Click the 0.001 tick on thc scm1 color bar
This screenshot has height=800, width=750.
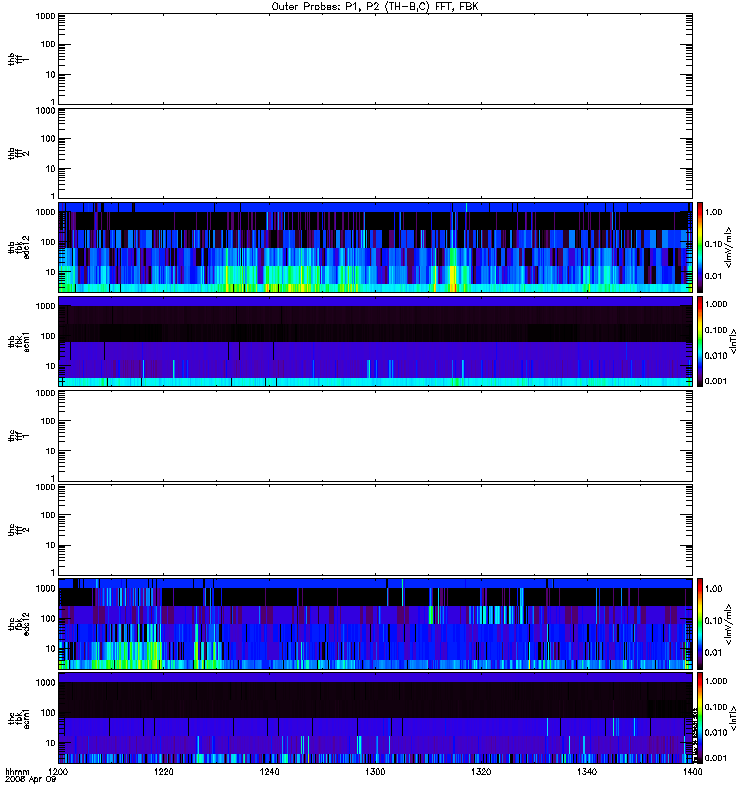(716, 758)
